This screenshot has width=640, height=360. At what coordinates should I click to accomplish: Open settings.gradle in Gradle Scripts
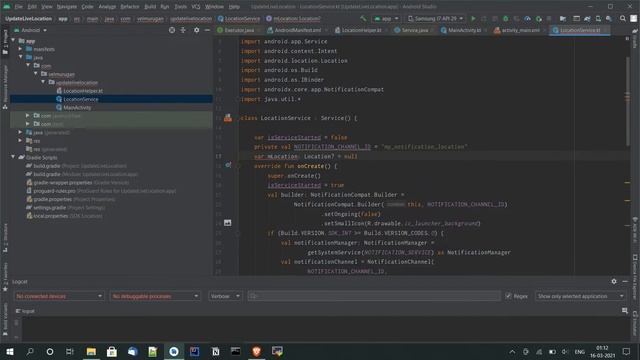coord(50,207)
